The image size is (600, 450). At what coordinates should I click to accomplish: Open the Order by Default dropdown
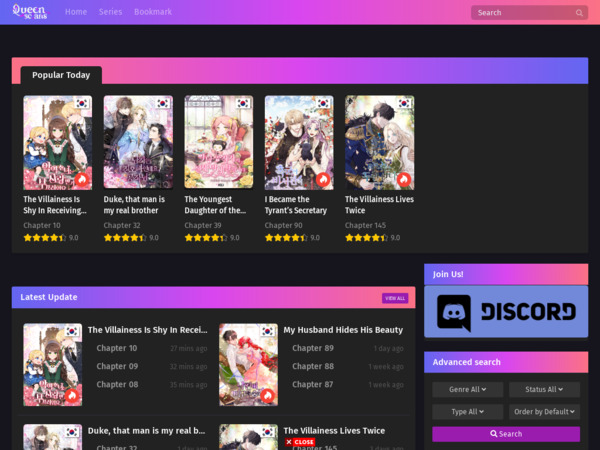(x=544, y=412)
